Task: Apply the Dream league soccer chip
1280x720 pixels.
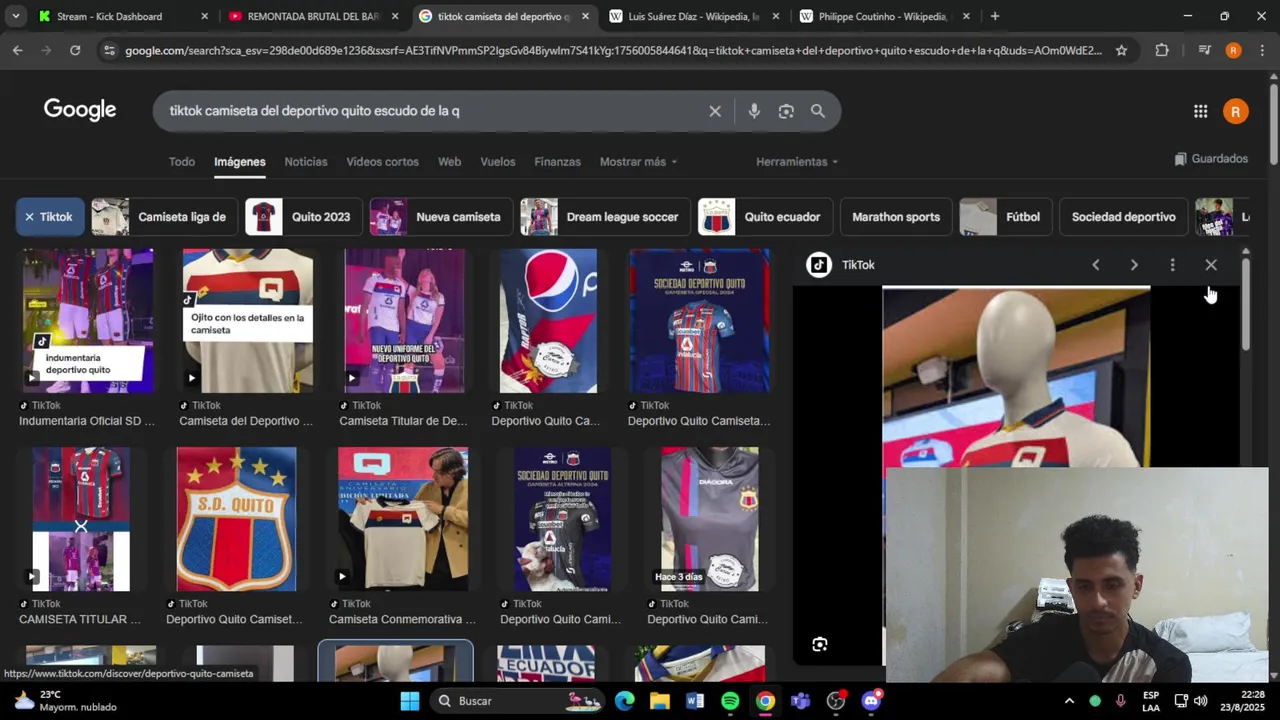Action: pos(604,217)
